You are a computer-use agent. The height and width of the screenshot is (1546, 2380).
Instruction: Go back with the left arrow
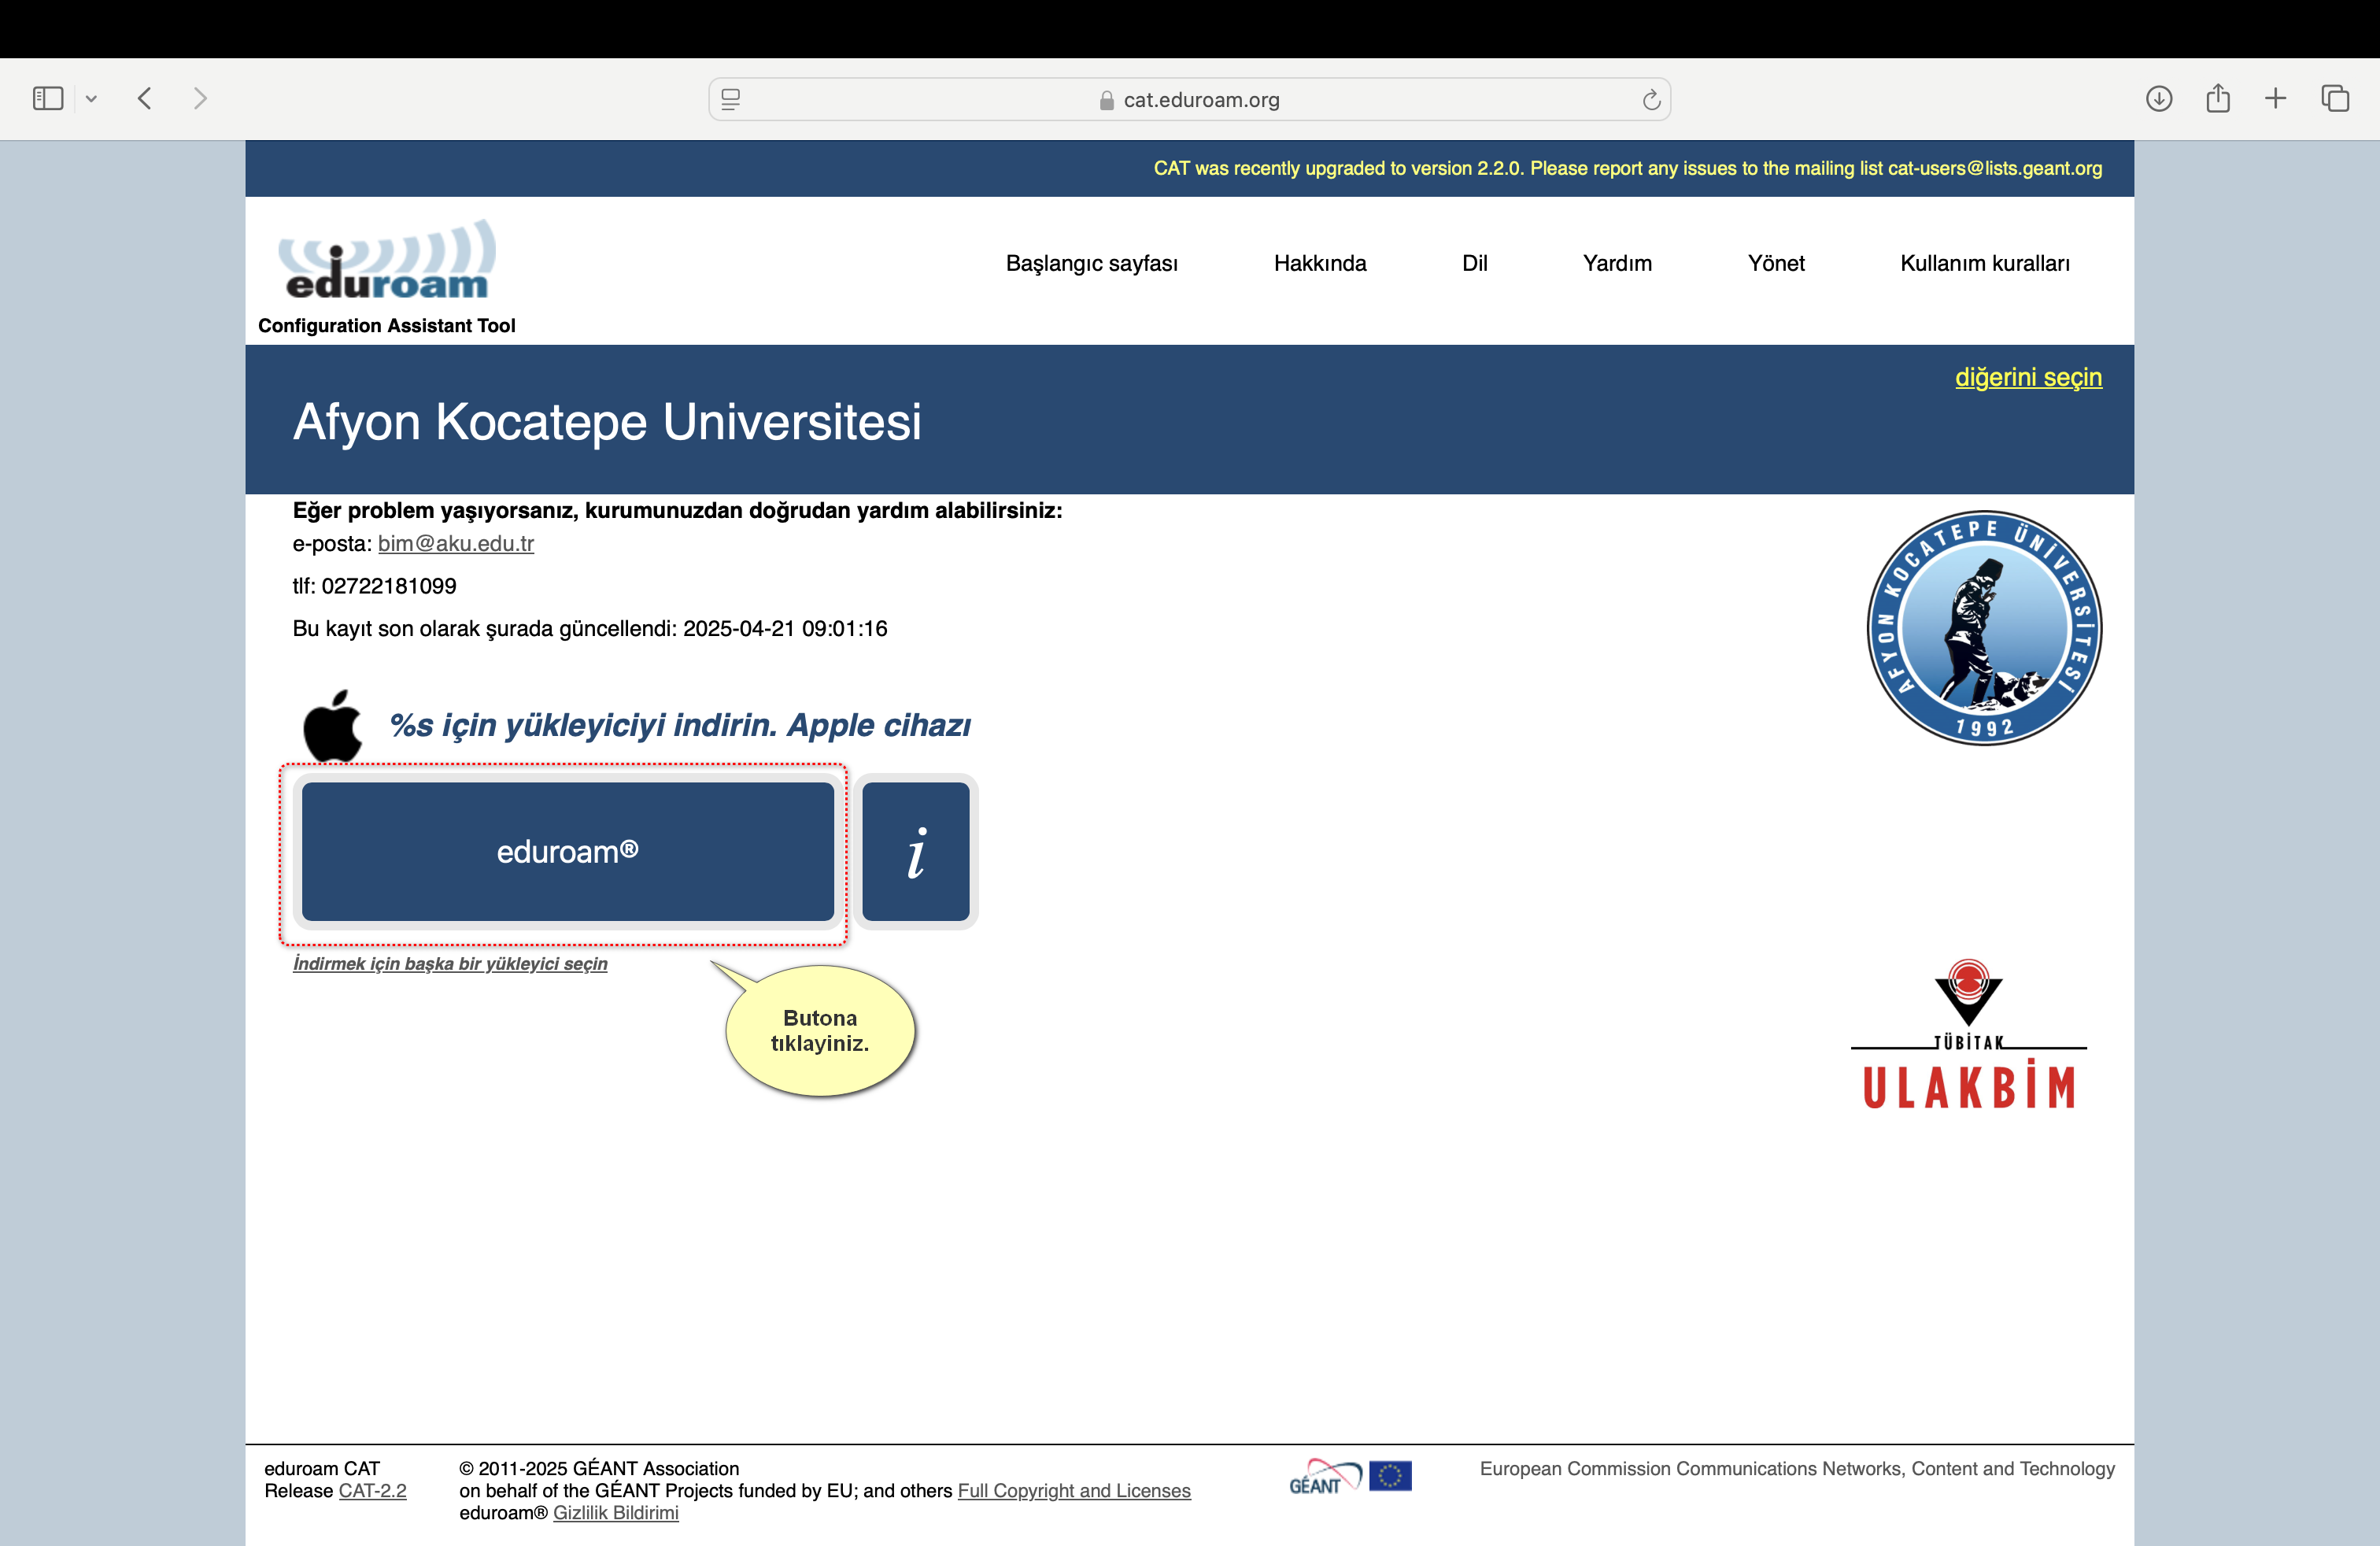(145, 98)
